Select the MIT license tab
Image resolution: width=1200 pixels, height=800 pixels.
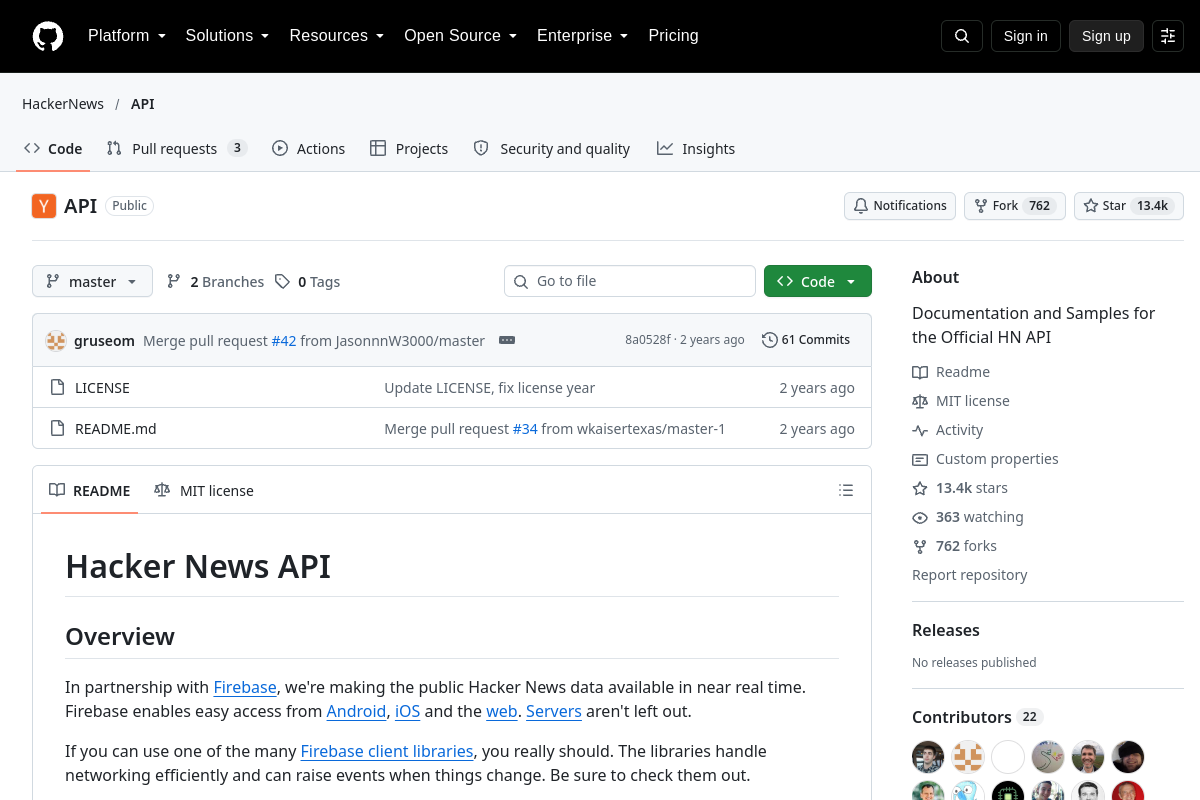(204, 491)
